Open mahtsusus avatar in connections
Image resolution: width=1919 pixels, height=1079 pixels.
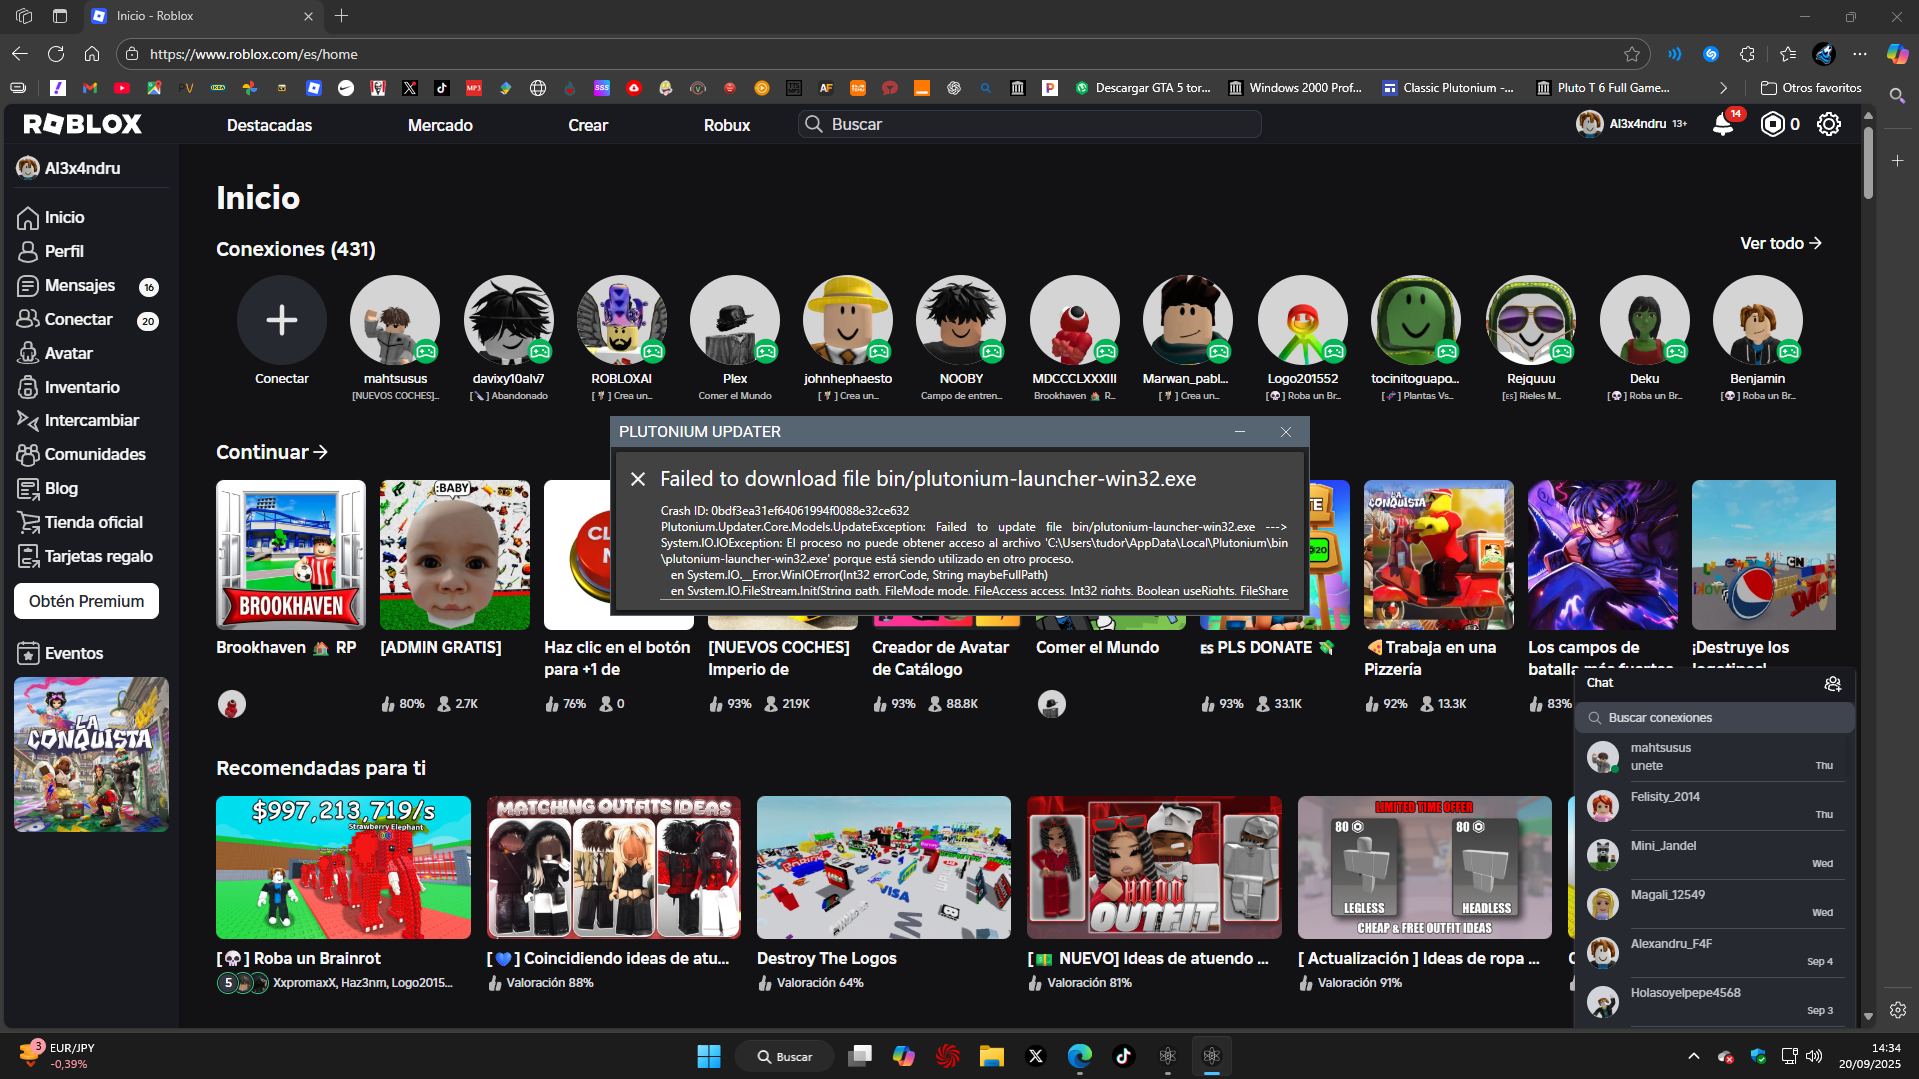pyautogui.click(x=395, y=320)
